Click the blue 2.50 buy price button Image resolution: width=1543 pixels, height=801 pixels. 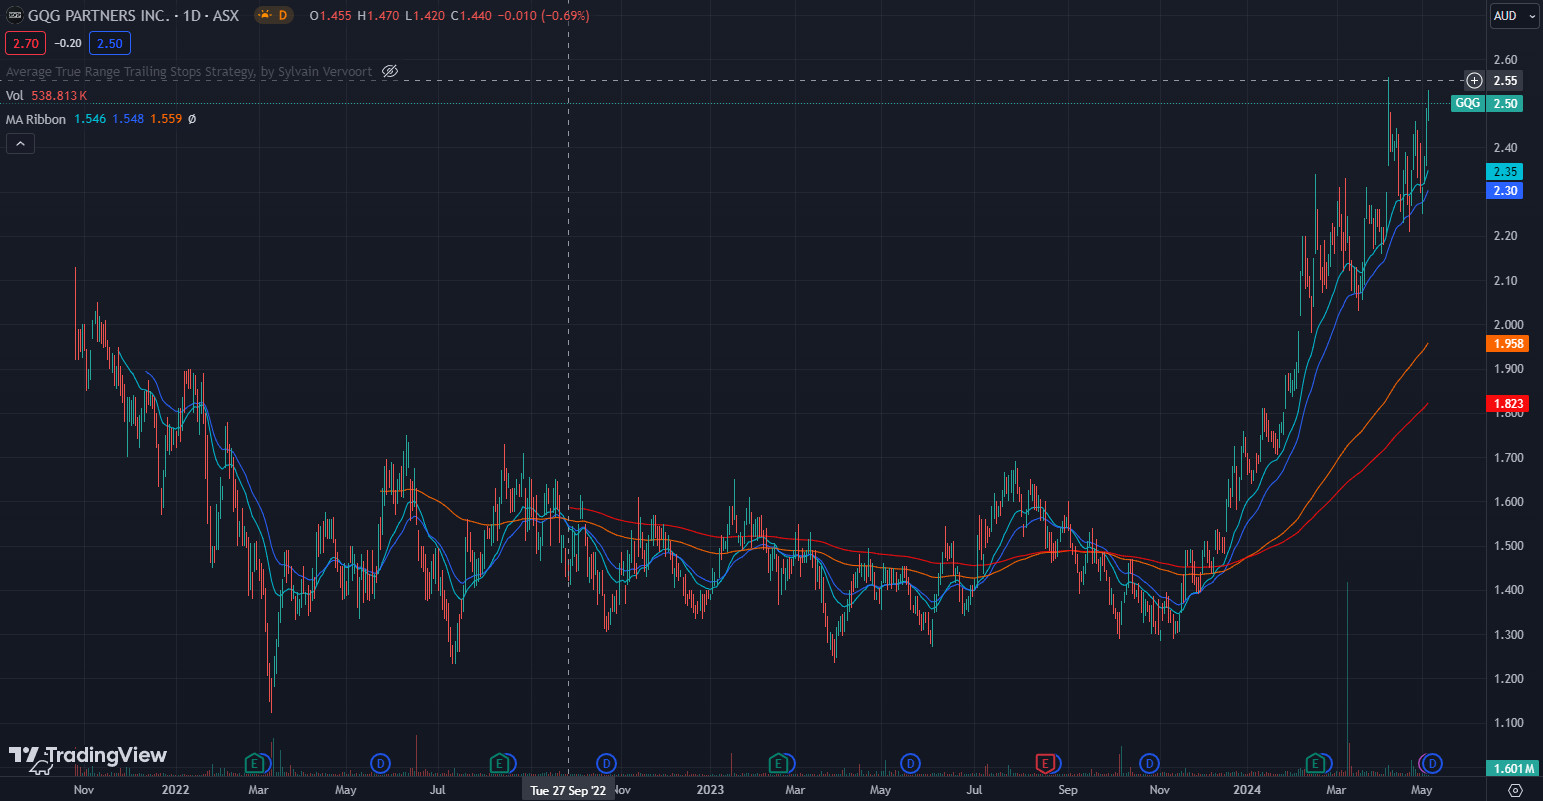click(x=109, y=43)
